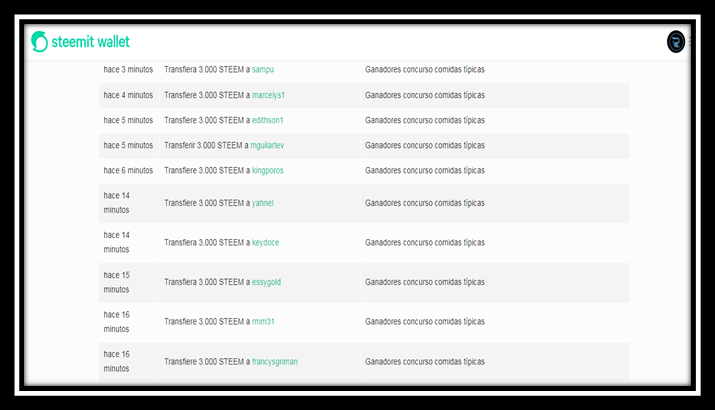Open the user avatar menu
Viewport: 715px width, 410px height.
(x=676, y=42)
